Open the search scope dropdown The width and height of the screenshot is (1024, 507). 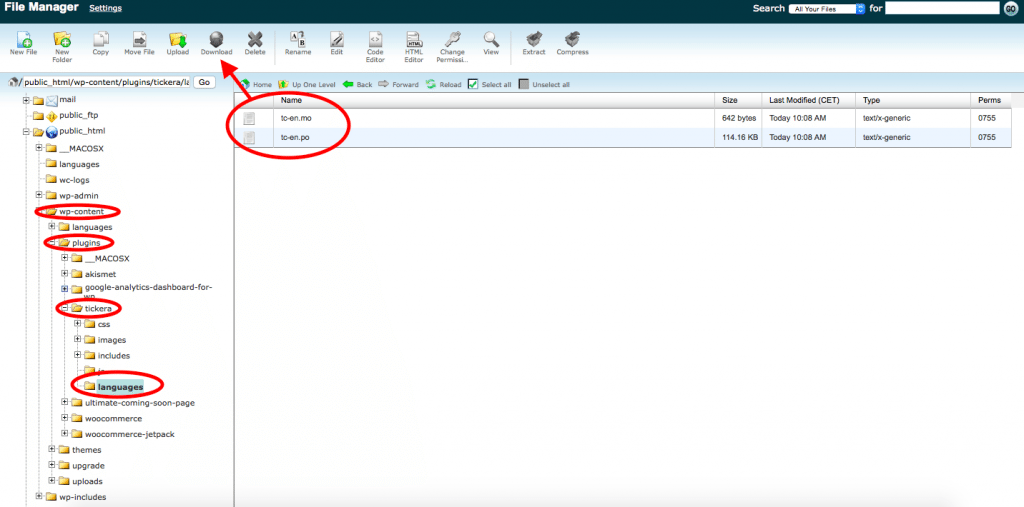click(x=827, y=8)
